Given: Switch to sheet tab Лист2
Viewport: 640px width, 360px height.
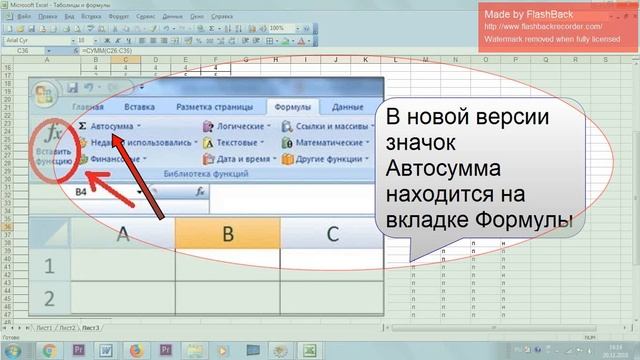Looking at the screenshot, I should [x=67, y=328].
